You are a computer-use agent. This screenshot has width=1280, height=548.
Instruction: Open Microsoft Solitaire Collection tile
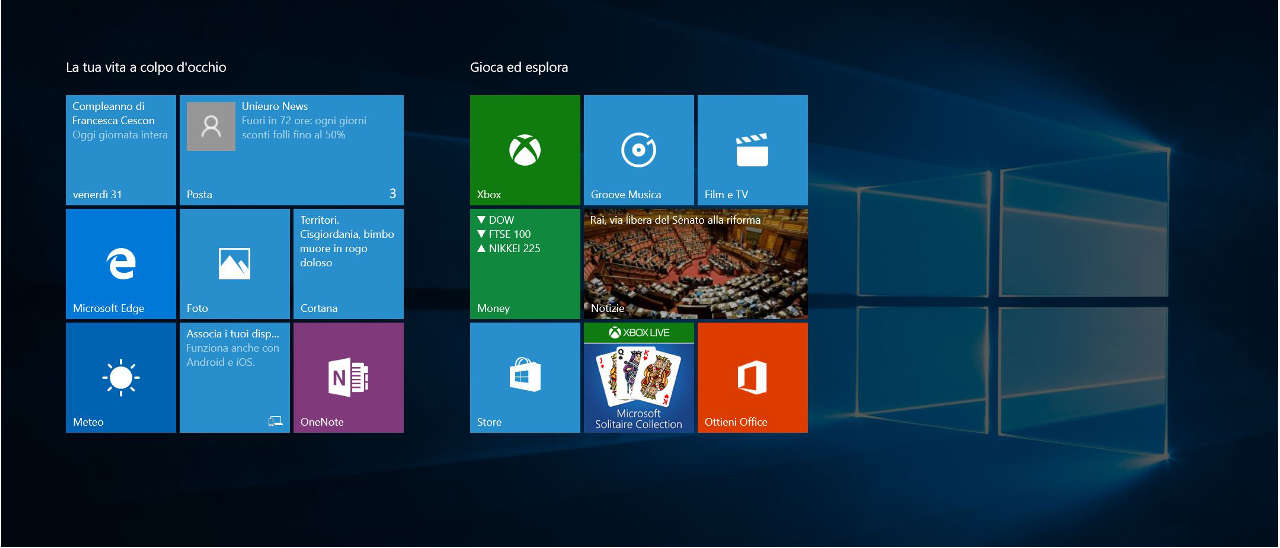[639, 378]
